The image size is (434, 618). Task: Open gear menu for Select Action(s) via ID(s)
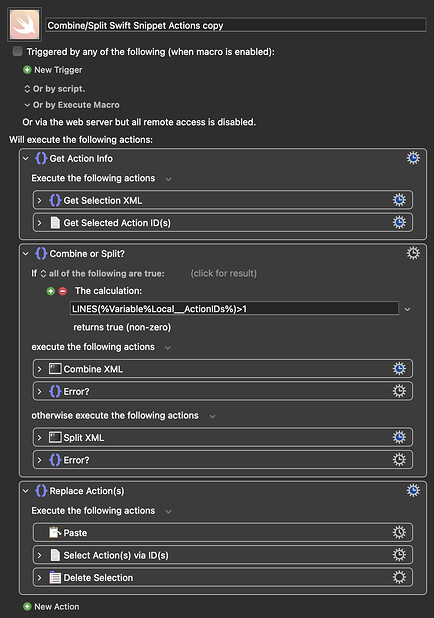click(399, 555)
